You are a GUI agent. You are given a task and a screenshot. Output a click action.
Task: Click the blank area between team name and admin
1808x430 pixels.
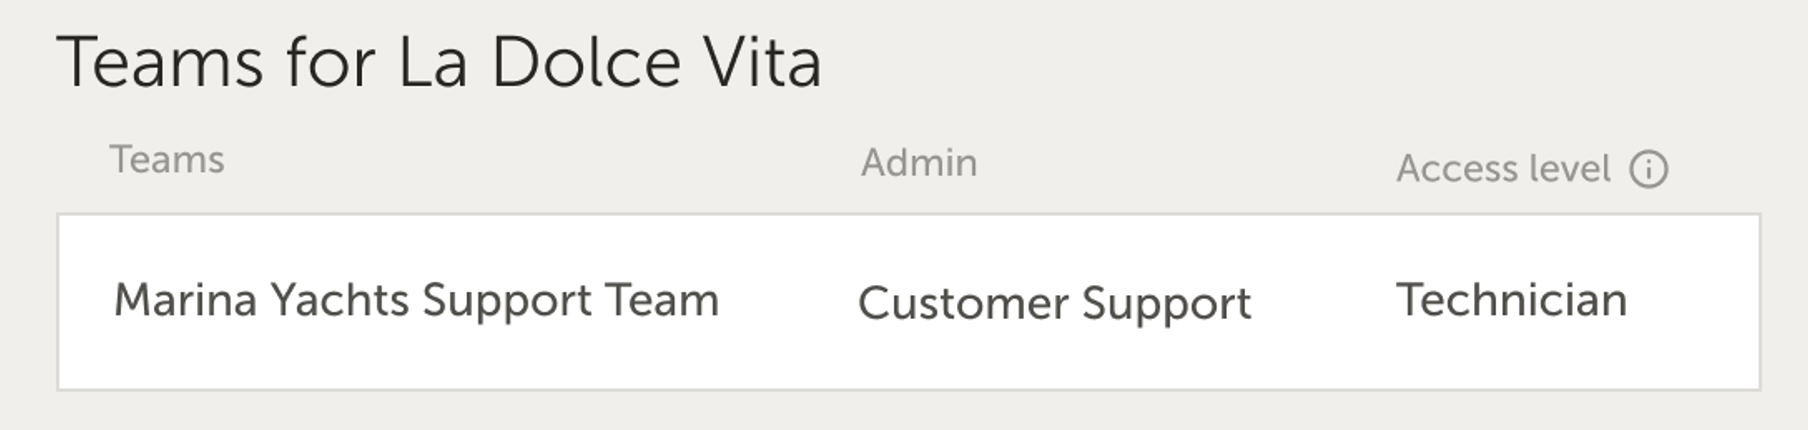[788, 301]
